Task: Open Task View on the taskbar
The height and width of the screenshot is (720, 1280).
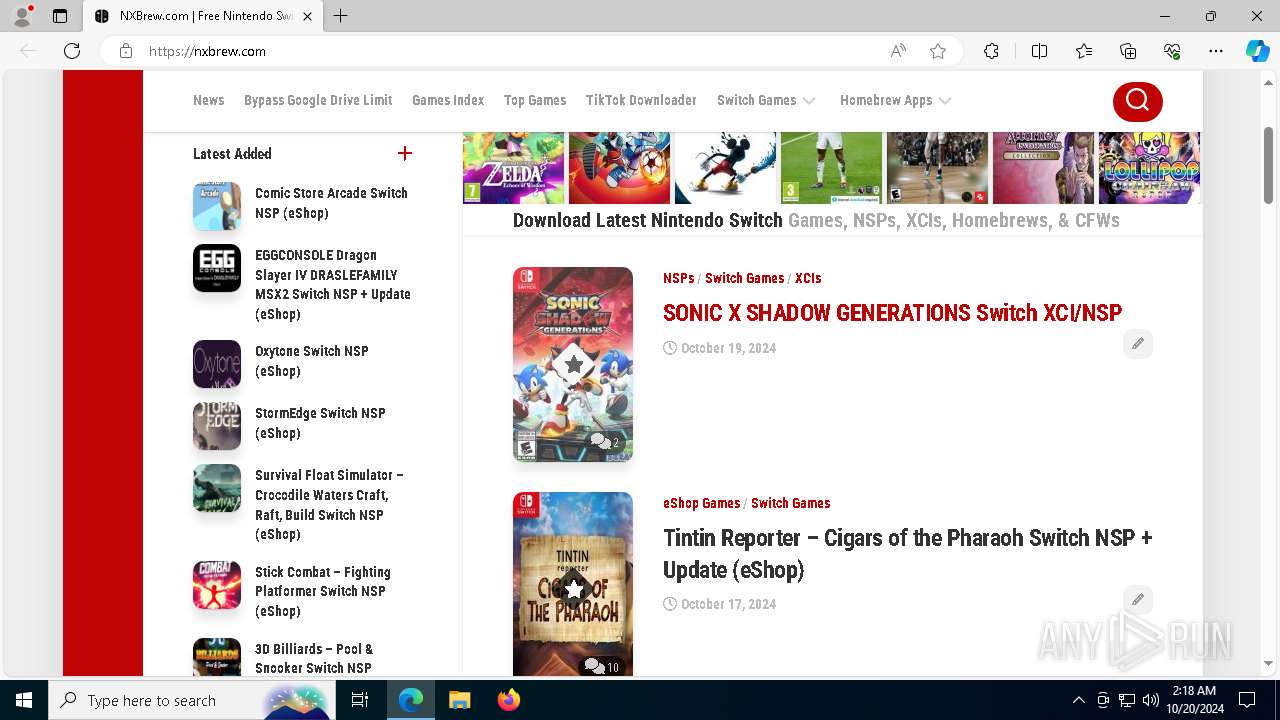Action: pos(361,700)
